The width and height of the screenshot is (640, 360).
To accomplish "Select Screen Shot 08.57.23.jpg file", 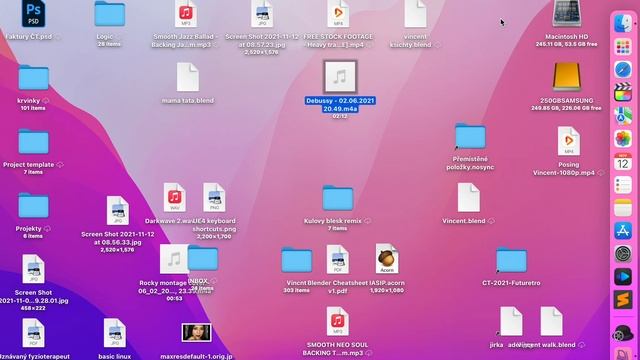I will pyautogui.click(x=262, y=13).
